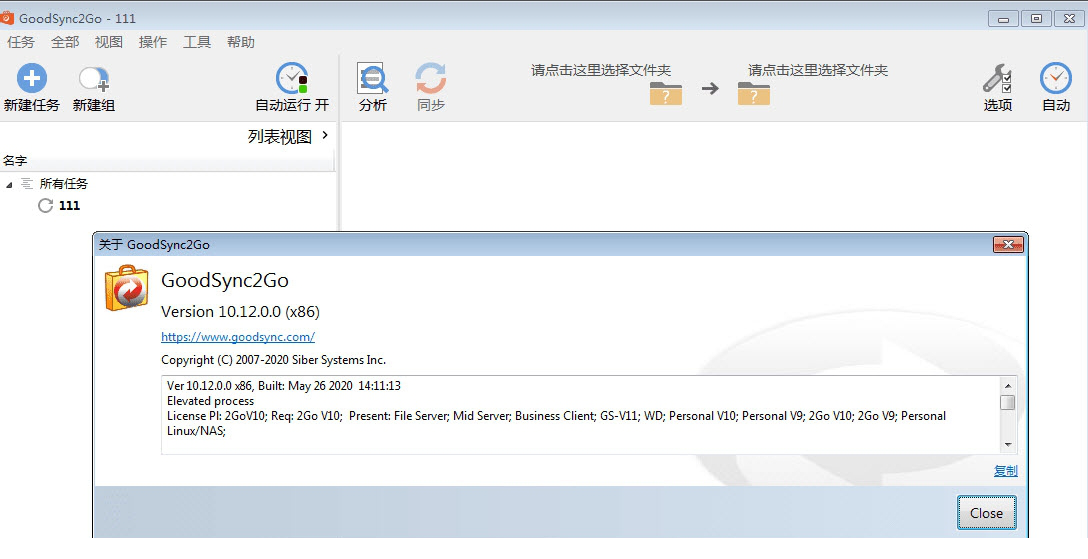The image size is (1088, 559).
Task: Click the scroll up arrow in version info box
Action: [x=1008, y=386]
